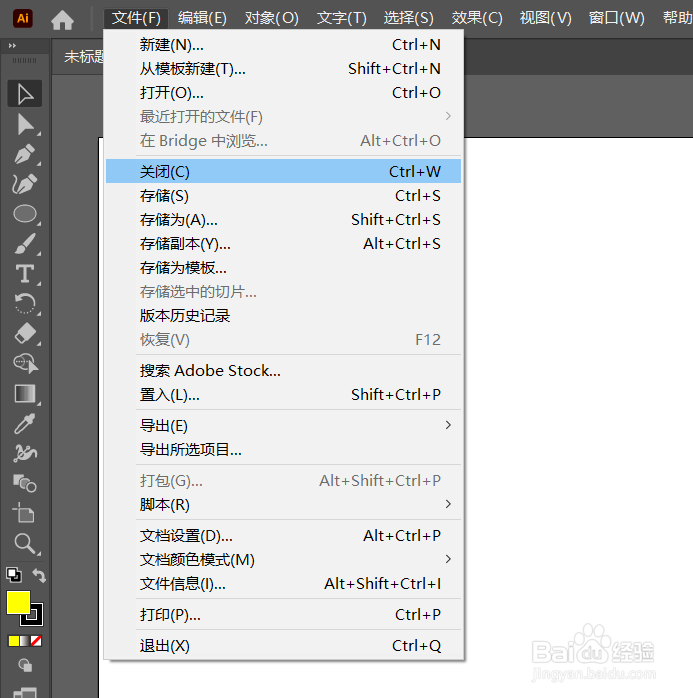Choose 新建(N)... from the menu
This screenshot has height=698, width=693.
[x=283, y=45]
